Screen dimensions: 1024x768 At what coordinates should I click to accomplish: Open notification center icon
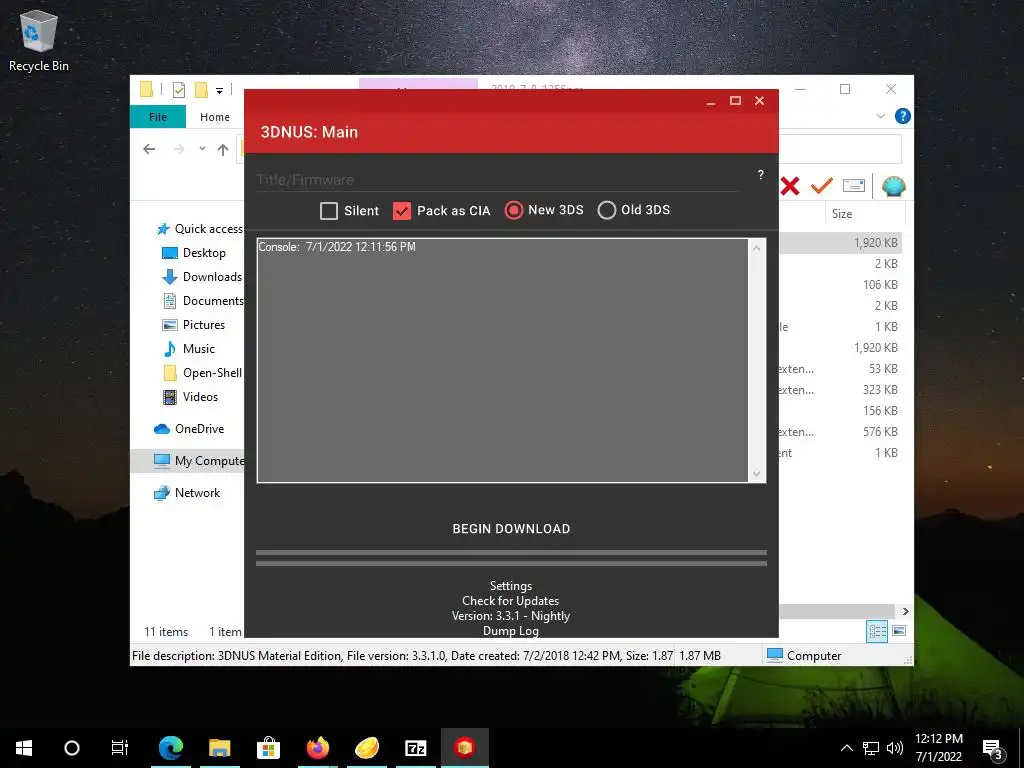point(992,749)
